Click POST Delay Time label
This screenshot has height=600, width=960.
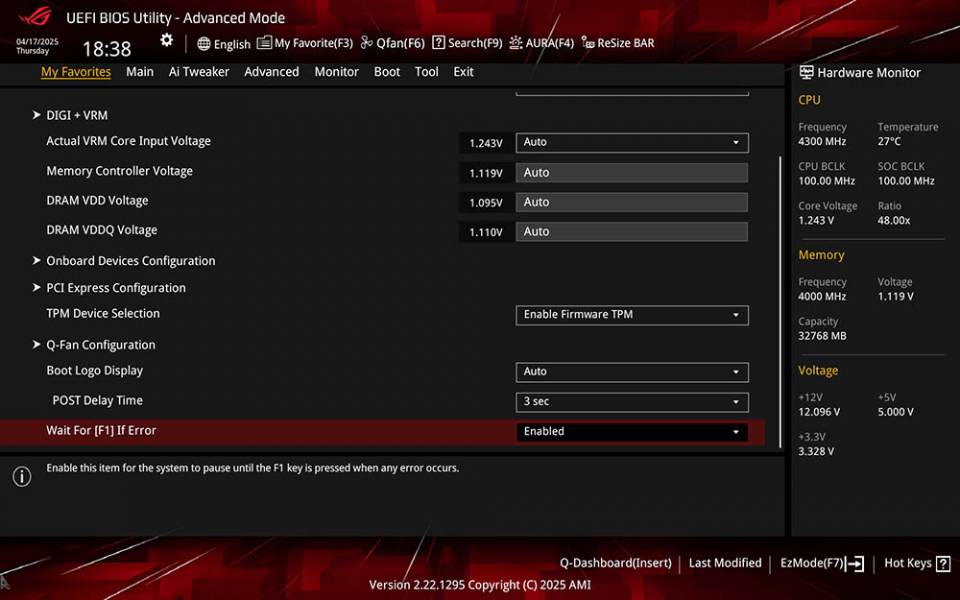[x=97, y=400]
